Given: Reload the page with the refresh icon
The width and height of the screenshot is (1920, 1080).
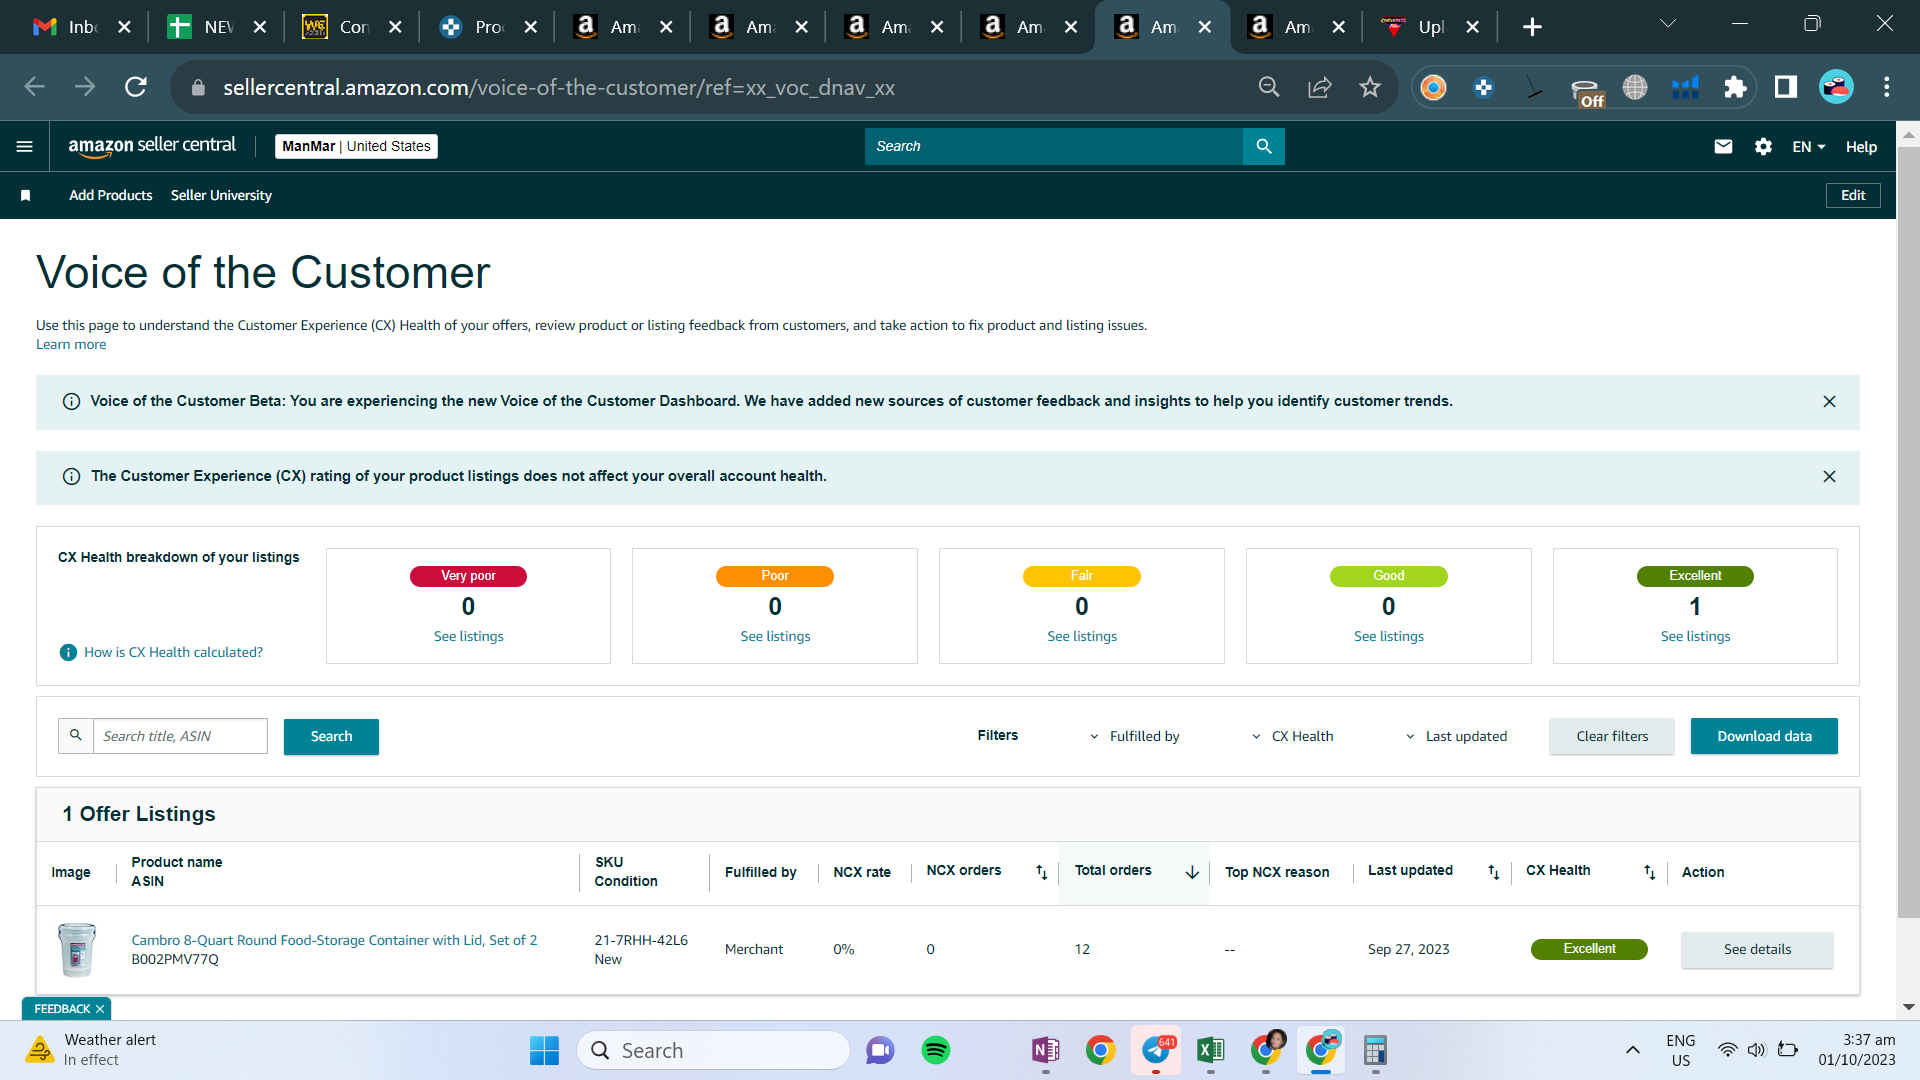Looking at the screenshot, I should pyautogui.click(x=136, y=87).
